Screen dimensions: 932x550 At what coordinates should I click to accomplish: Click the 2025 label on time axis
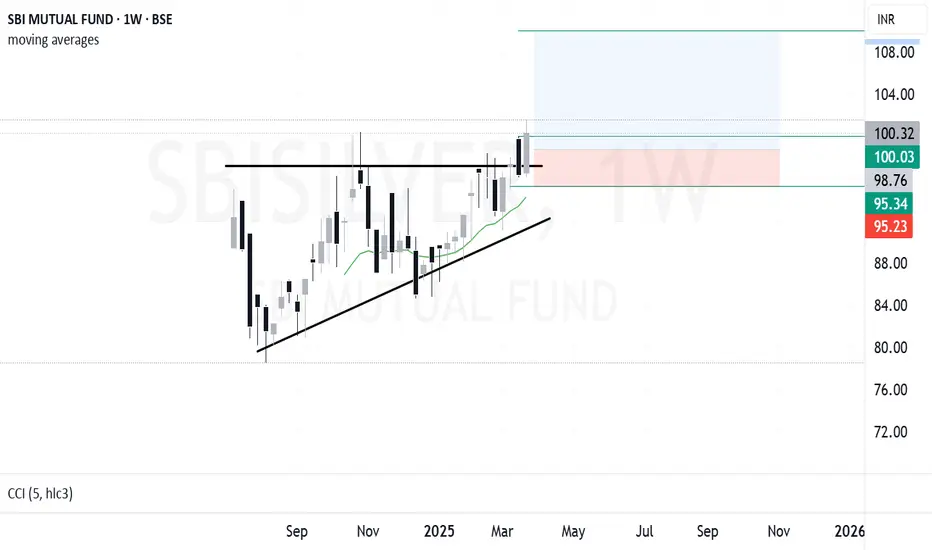click(x=439, y=531)
